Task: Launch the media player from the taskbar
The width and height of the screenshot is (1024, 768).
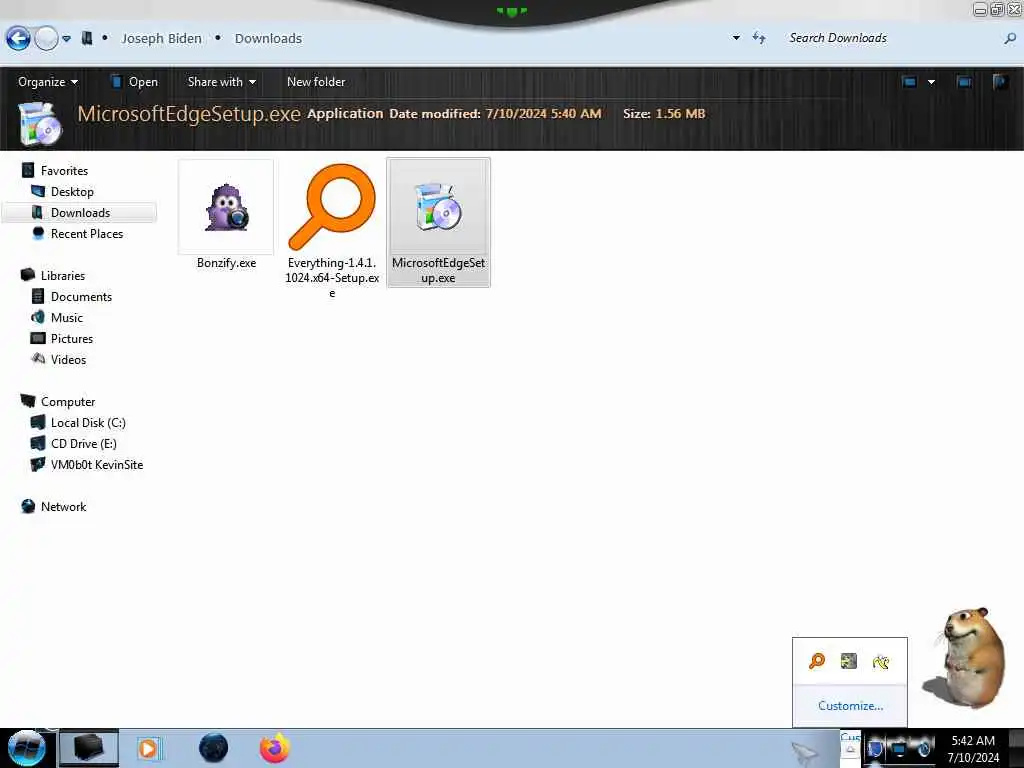Action: (x=148, y=748)
